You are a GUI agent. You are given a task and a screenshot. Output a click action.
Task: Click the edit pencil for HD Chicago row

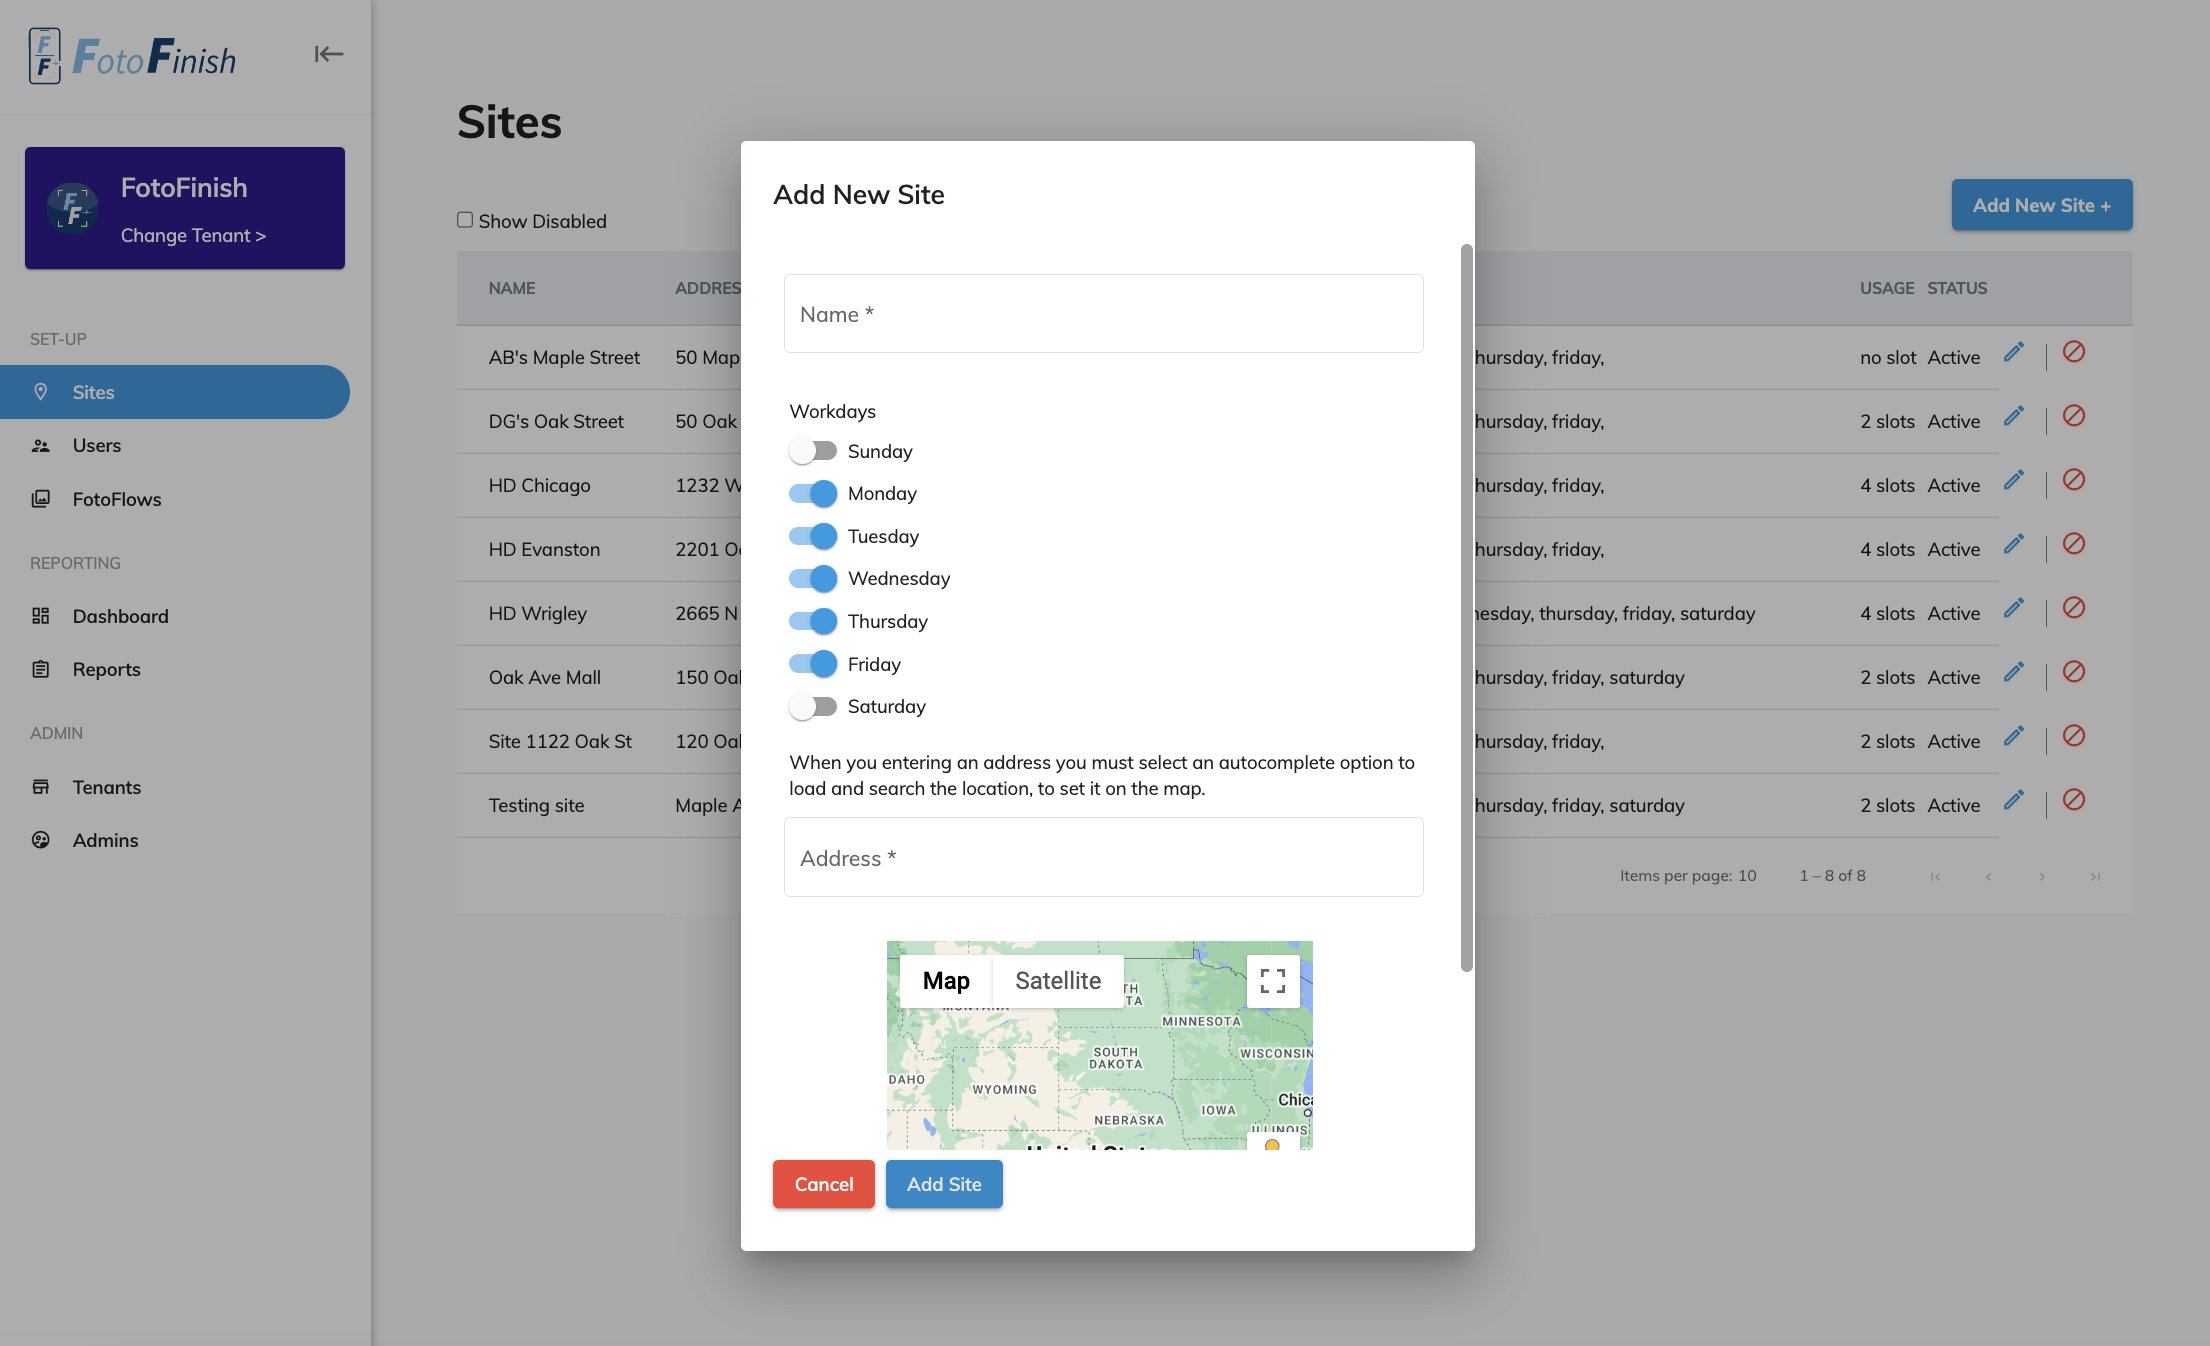[x=2013, y=480]
